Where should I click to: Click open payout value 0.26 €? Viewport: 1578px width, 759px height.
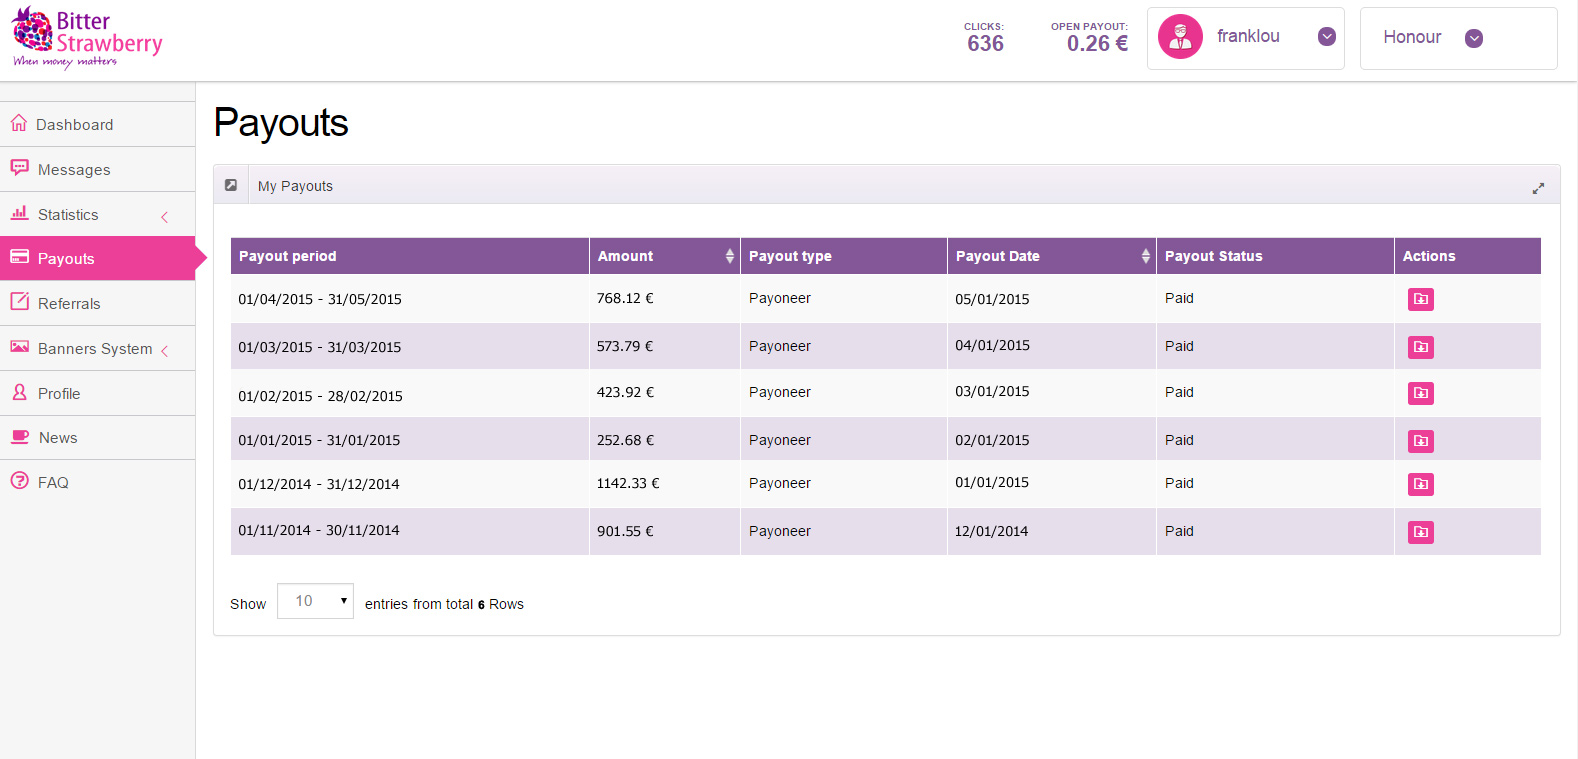point(1097,43)
